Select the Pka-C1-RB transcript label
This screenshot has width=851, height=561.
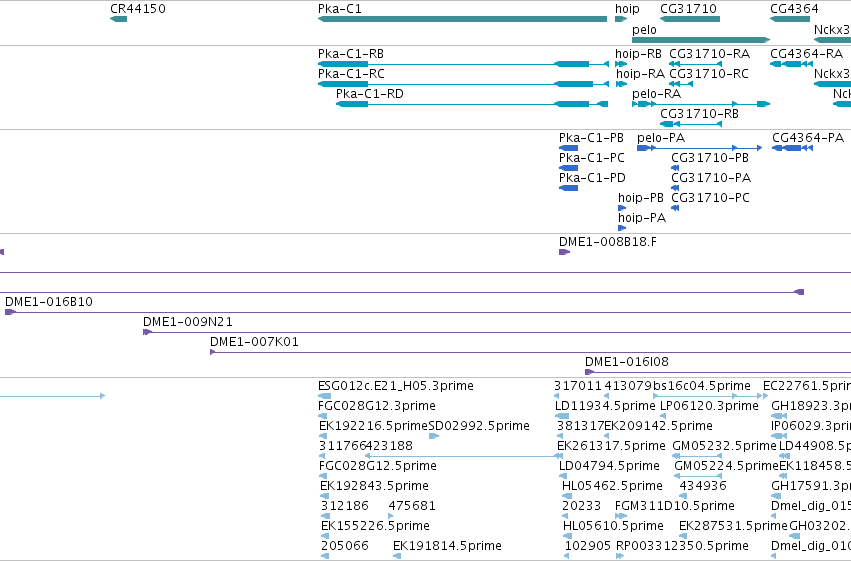(x=351, y=54)
